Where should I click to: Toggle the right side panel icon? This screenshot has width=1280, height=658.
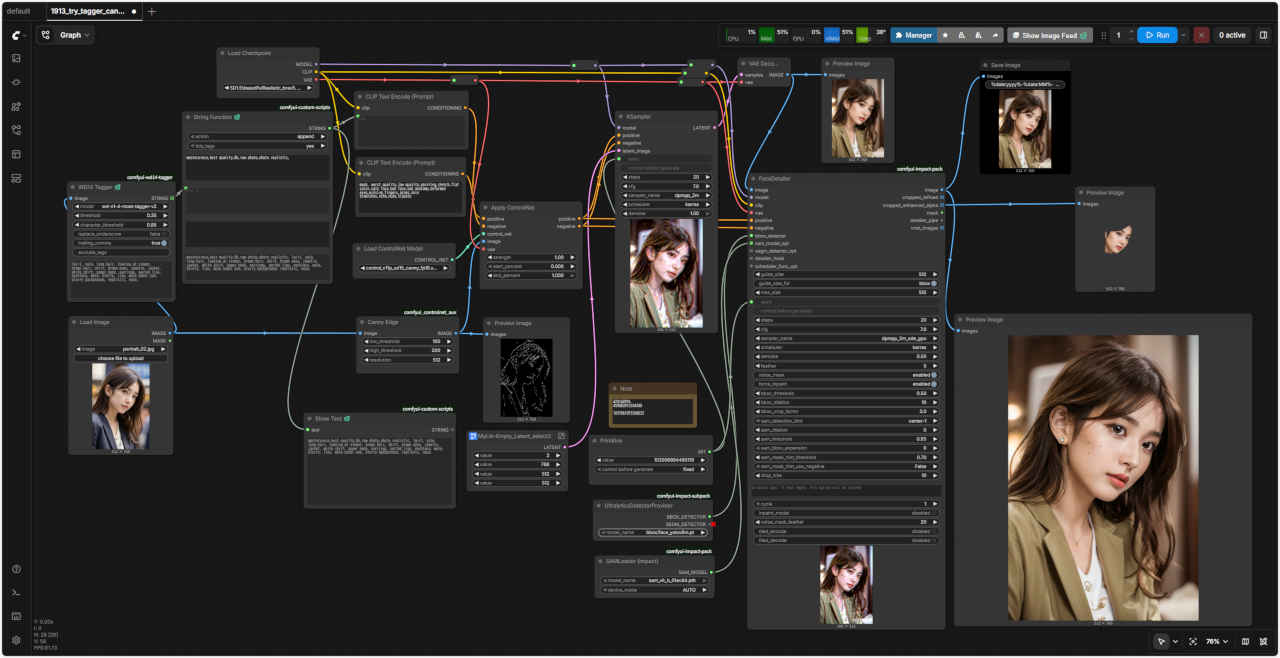pos(1263,35)
